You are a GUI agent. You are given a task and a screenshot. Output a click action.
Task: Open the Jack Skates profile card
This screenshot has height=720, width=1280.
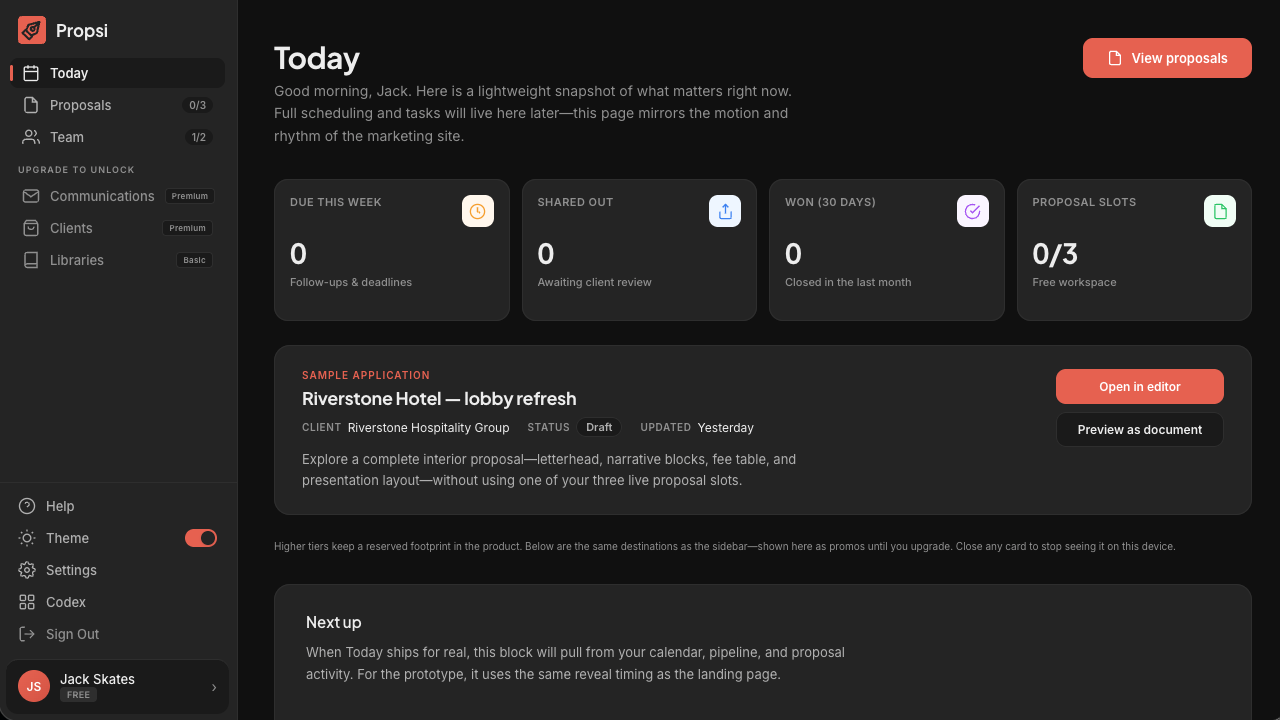point(117,687)
